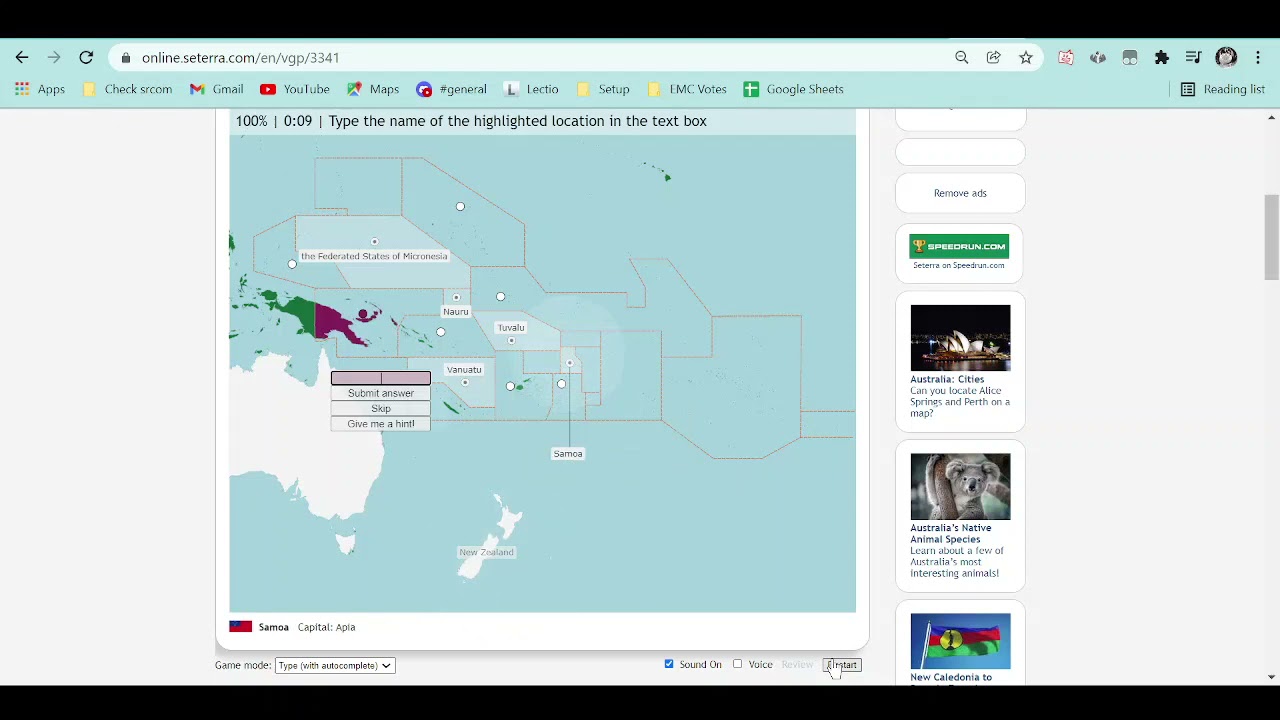Click the Federated States of Micronesia label
Viewport: 1280px width, 720px height.
(374, 256)
